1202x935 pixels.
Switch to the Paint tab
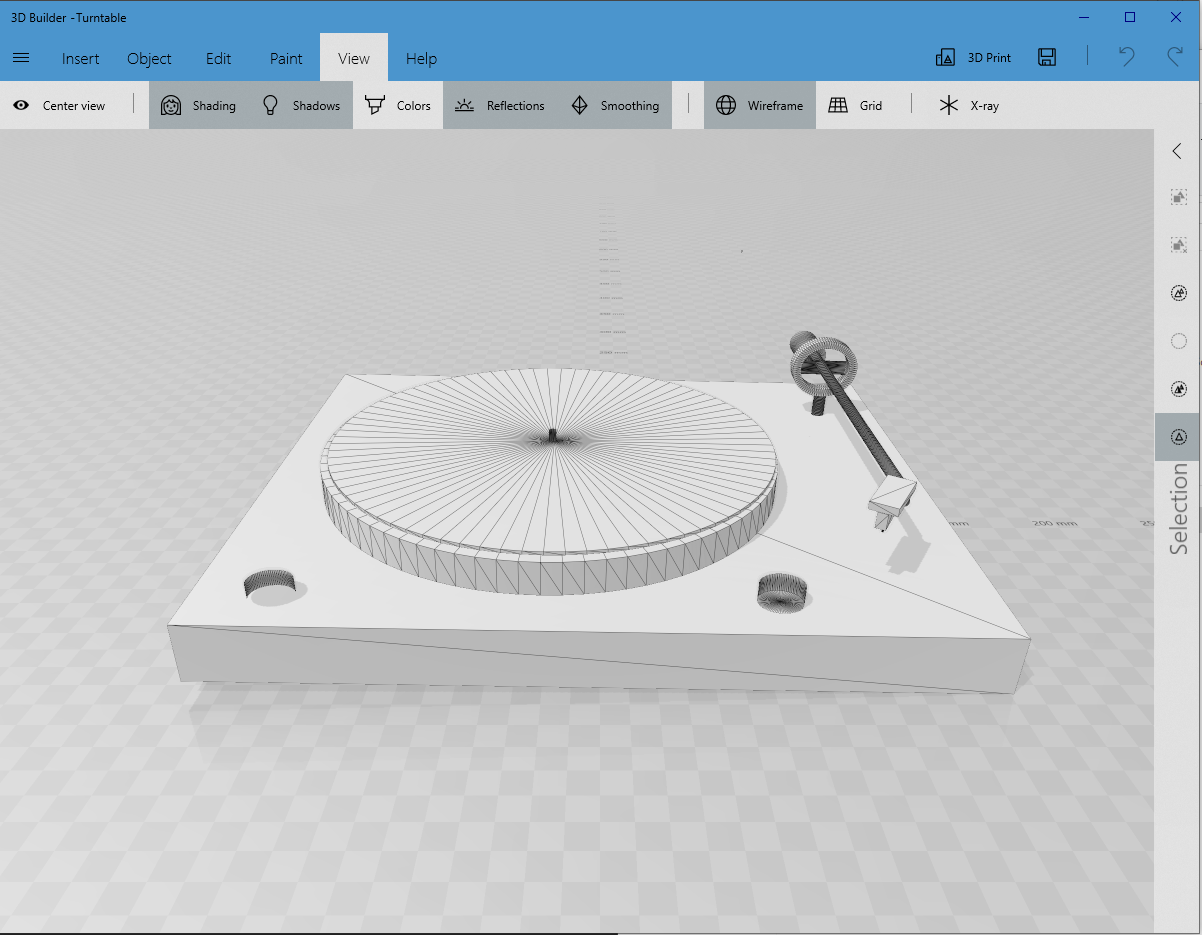click(286, 58)
